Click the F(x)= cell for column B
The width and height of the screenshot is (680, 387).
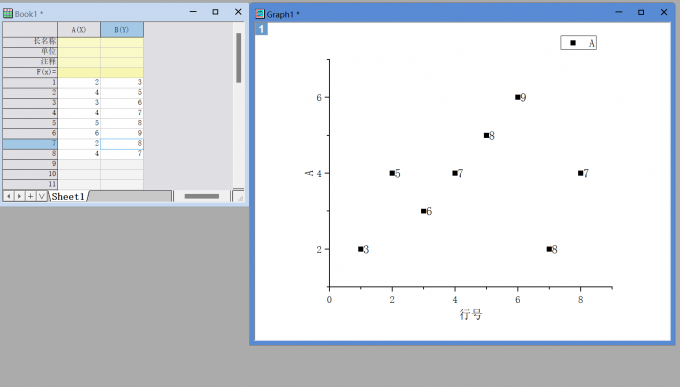coord(122,72)
